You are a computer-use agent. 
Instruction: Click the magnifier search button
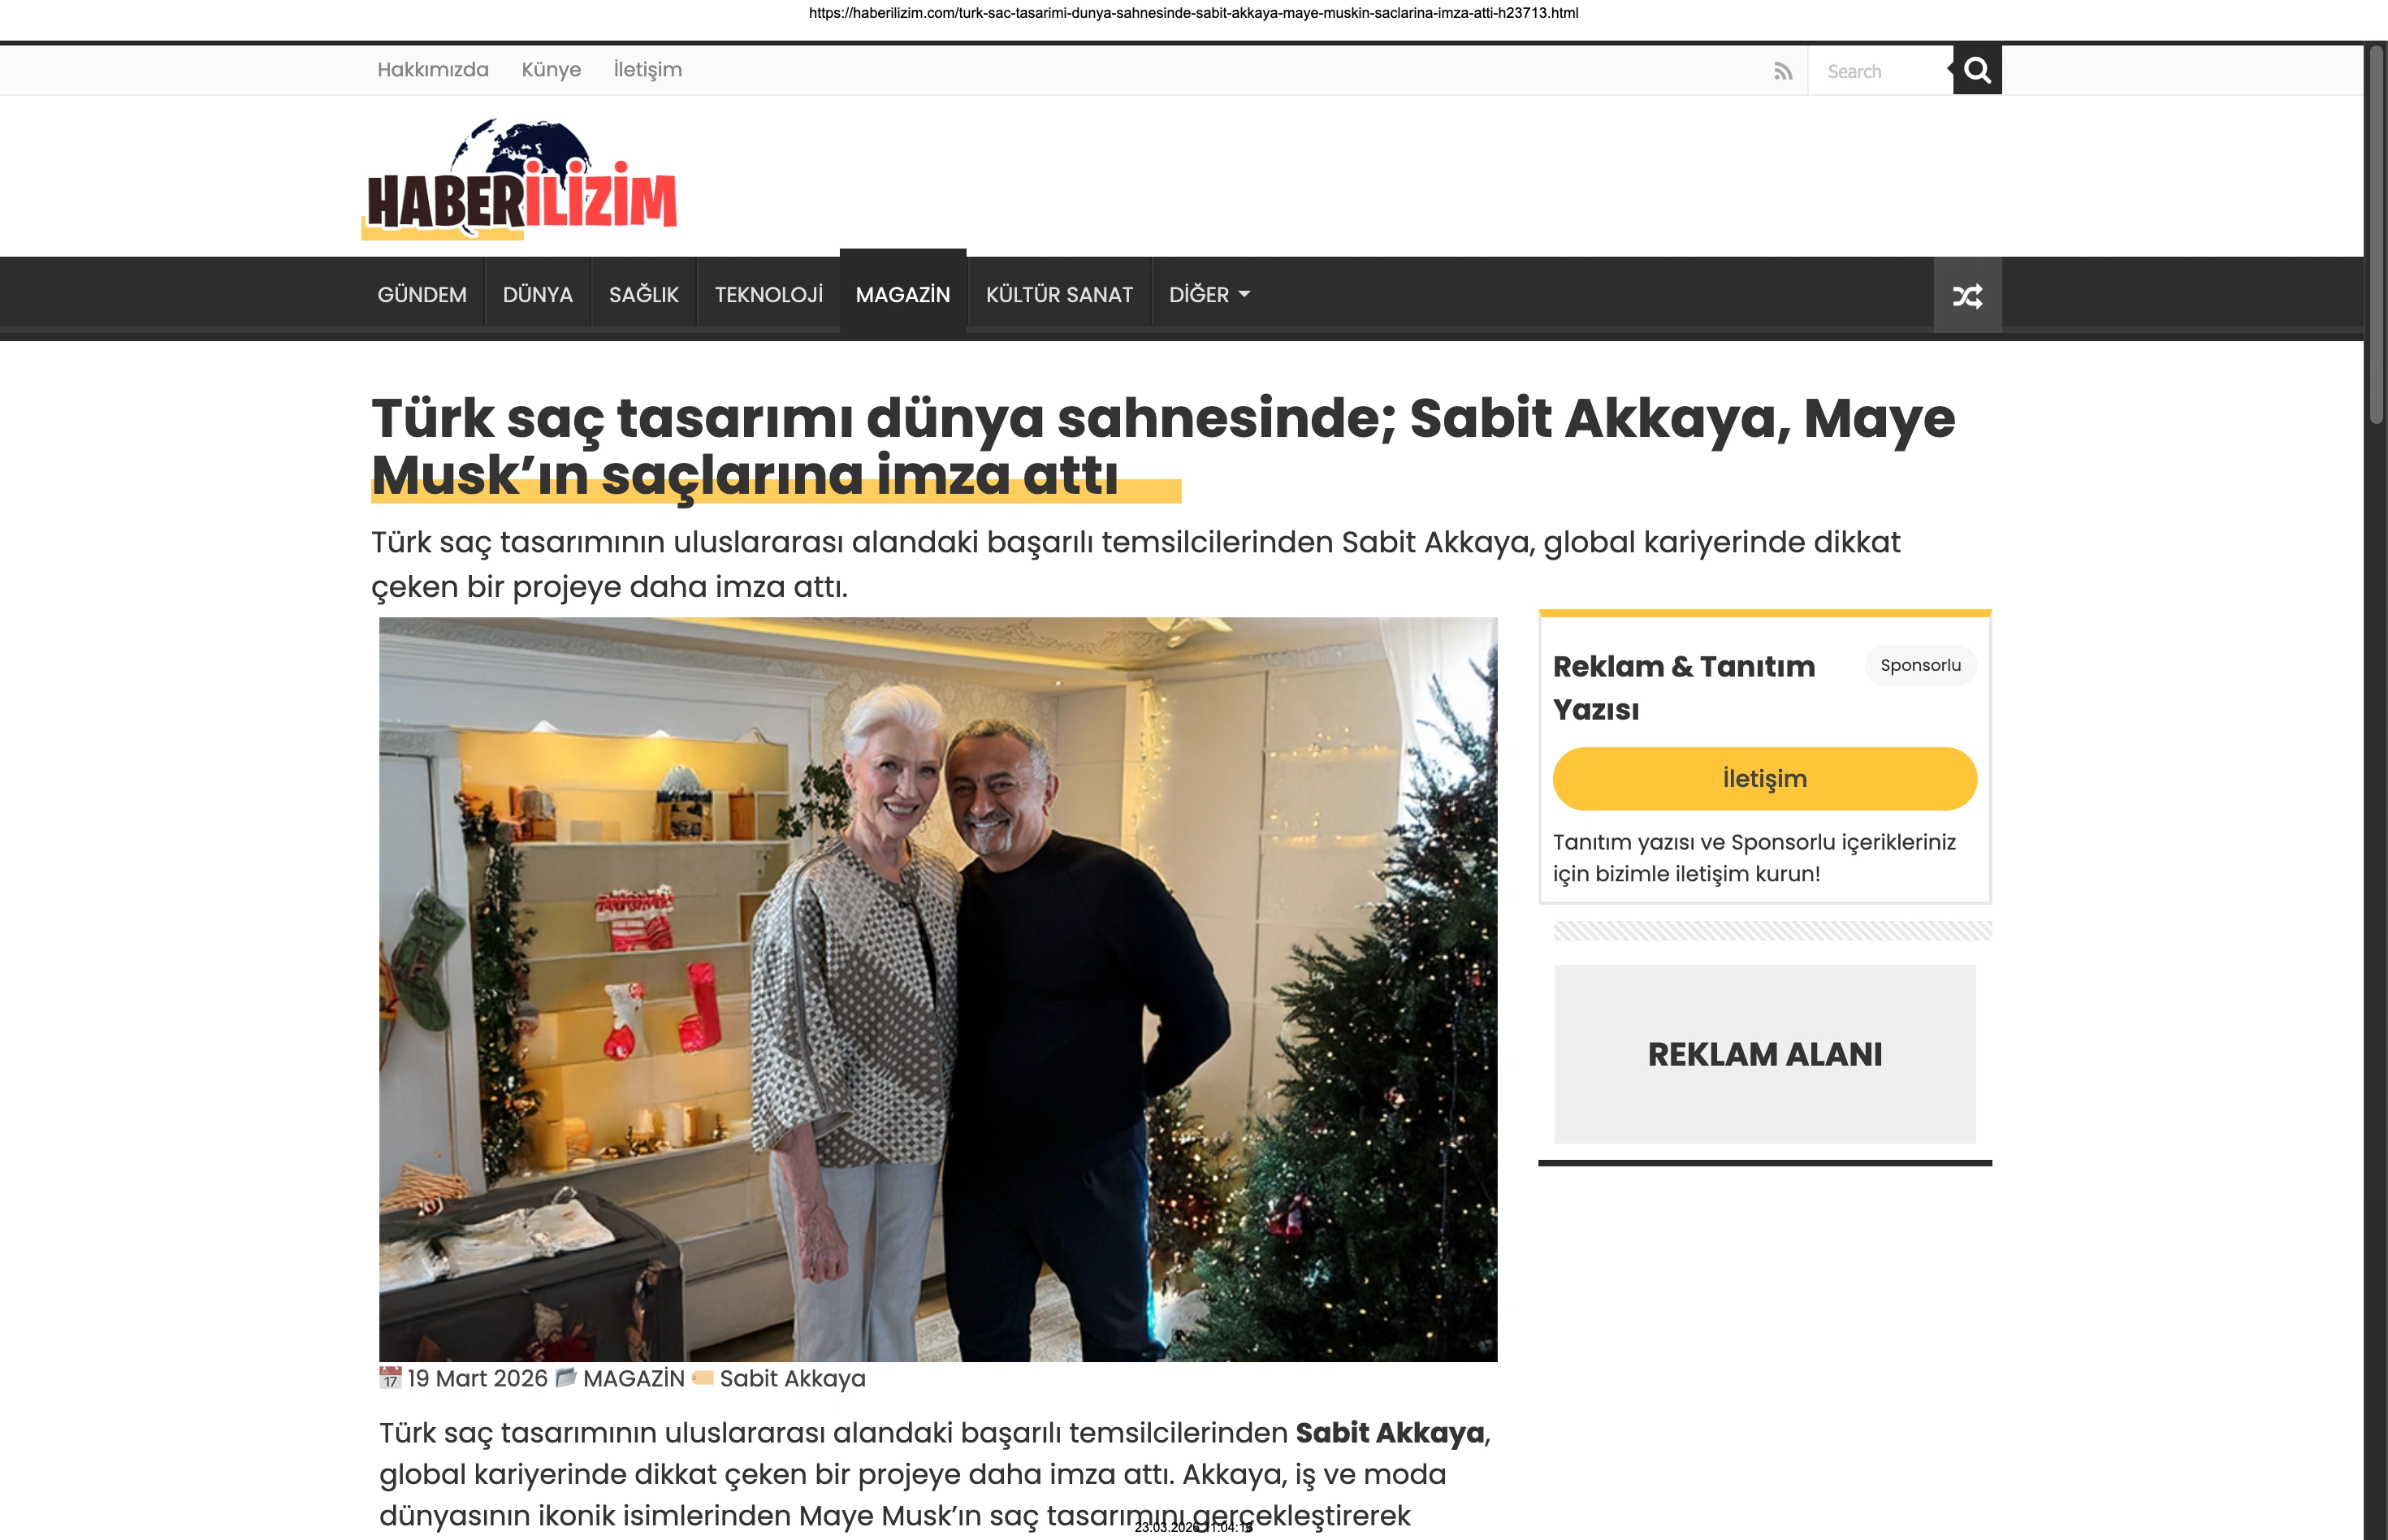[x=1977, y=70]
